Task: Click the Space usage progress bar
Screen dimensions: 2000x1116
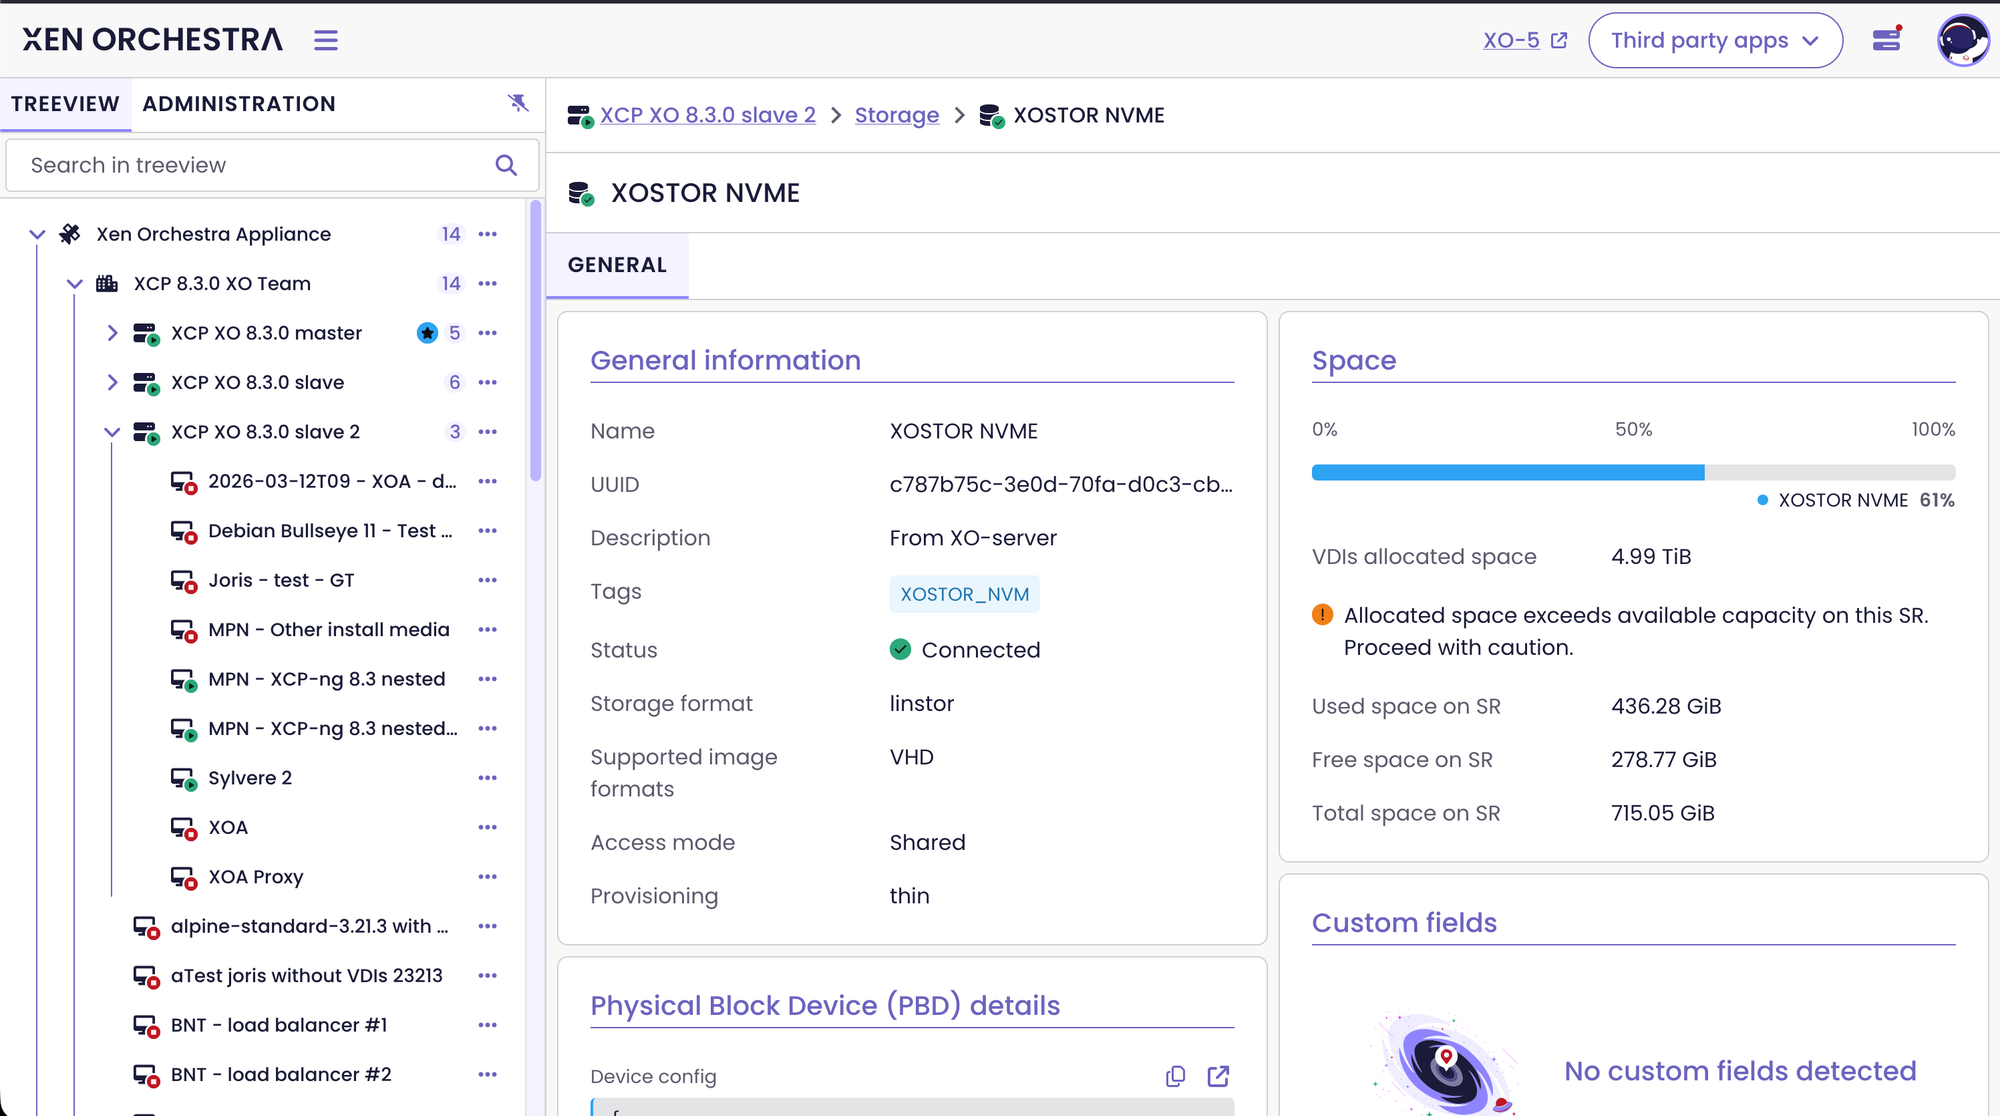Action: (1633, 472)
